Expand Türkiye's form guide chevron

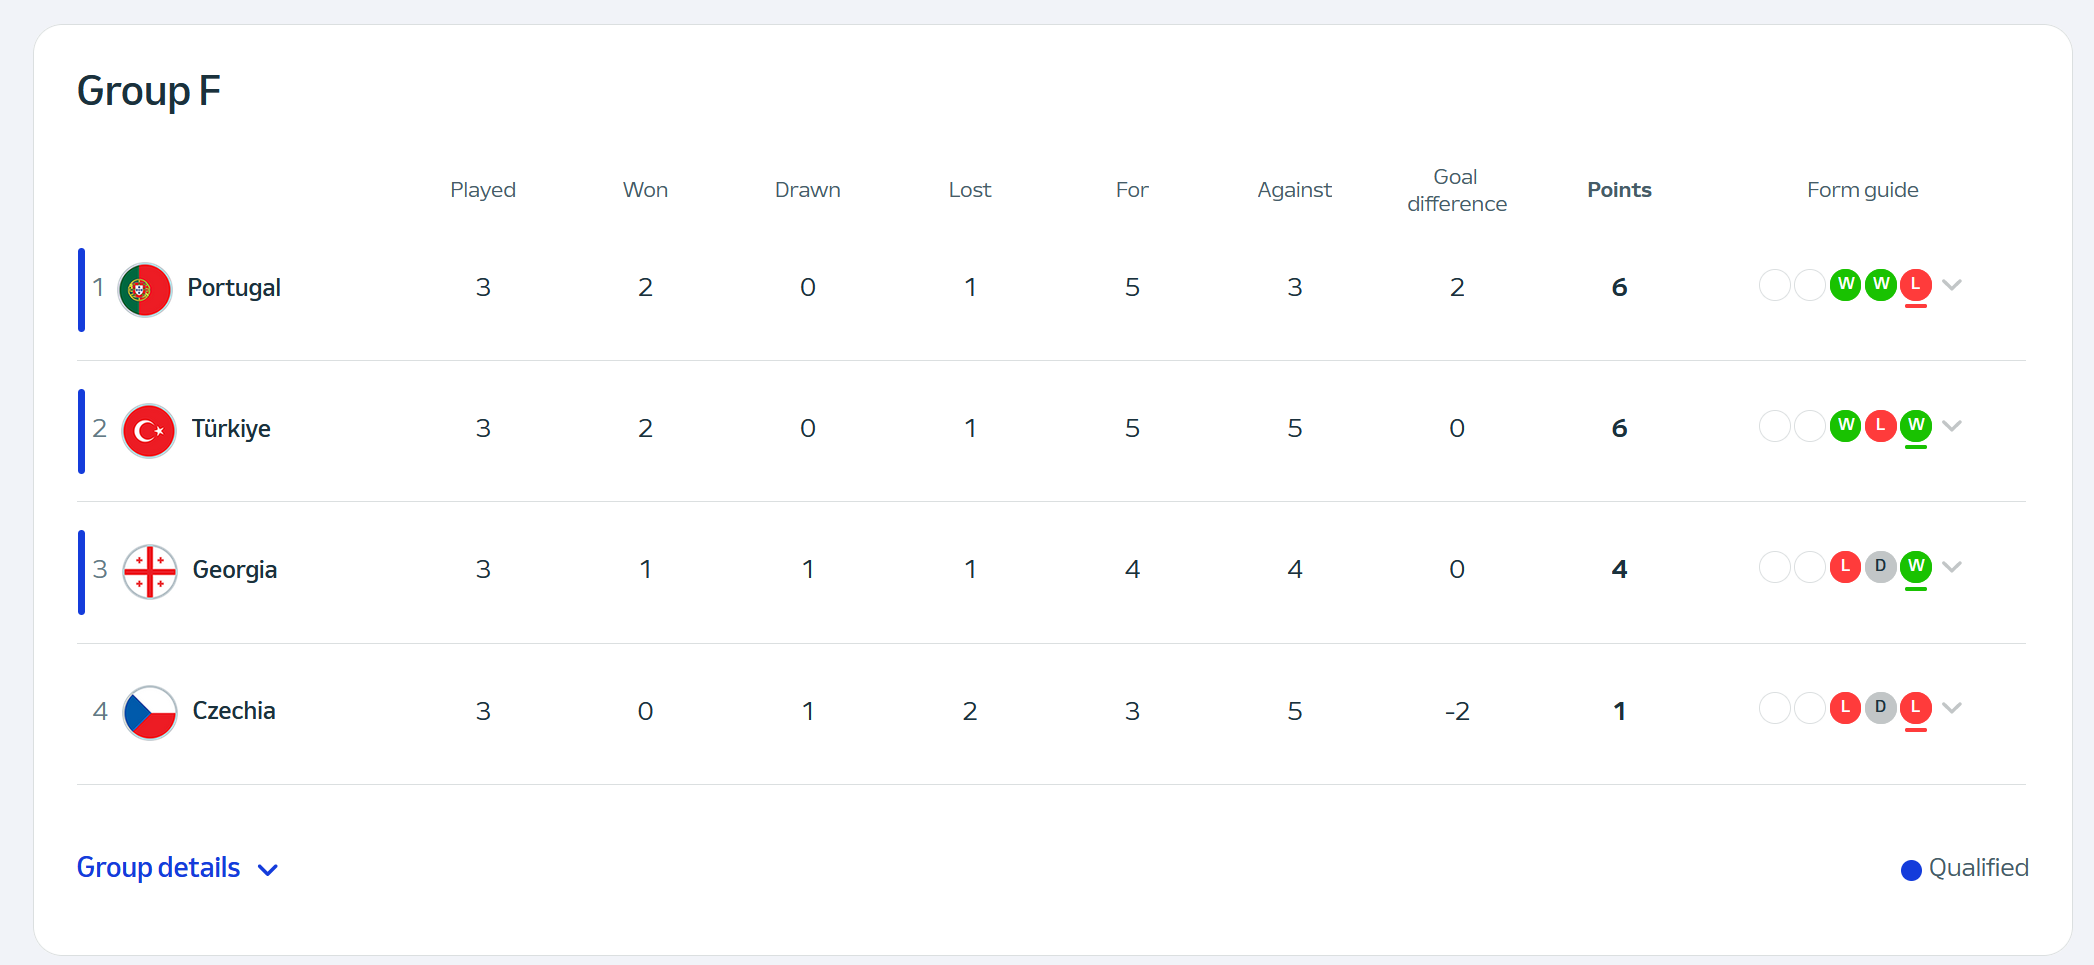(1951, 426)
